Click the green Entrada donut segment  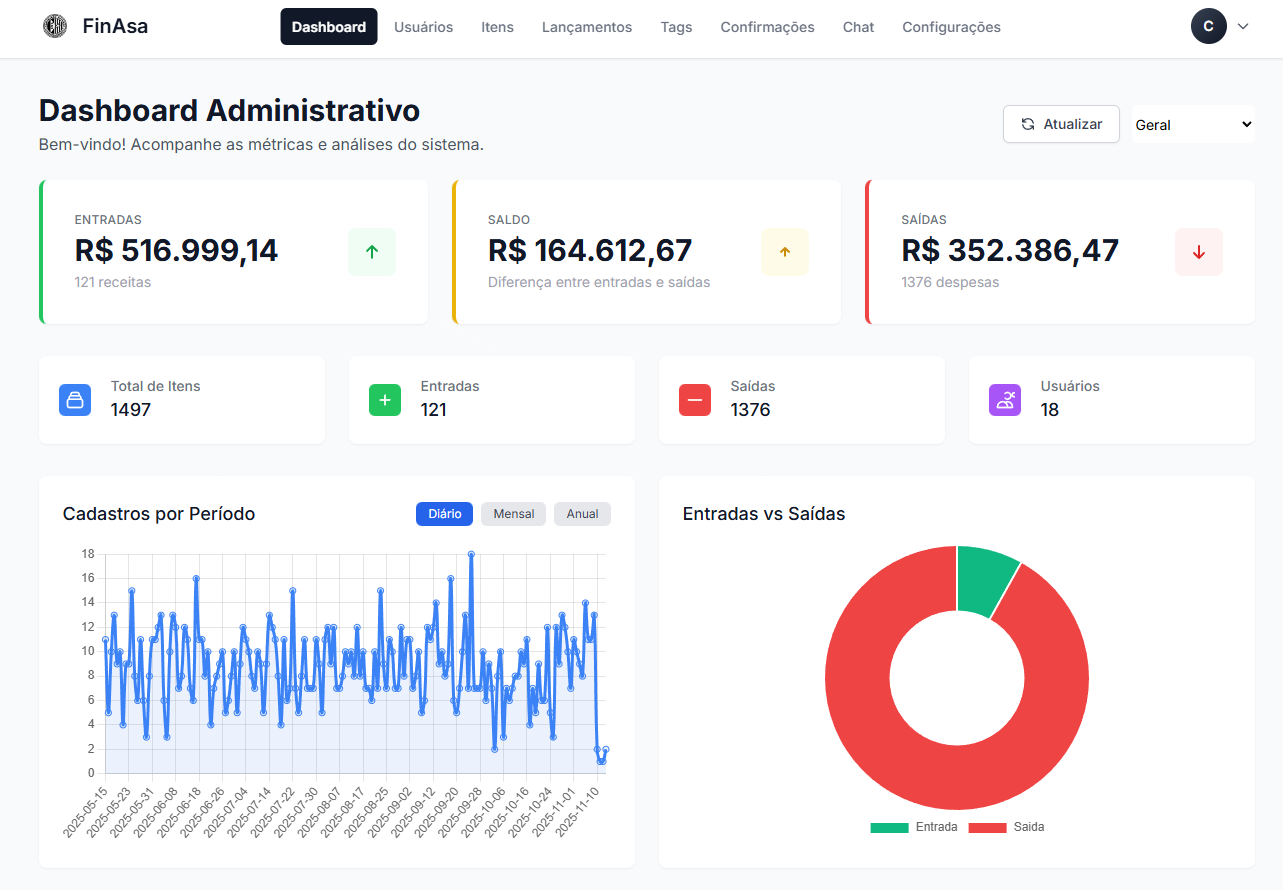coord(984,582)
